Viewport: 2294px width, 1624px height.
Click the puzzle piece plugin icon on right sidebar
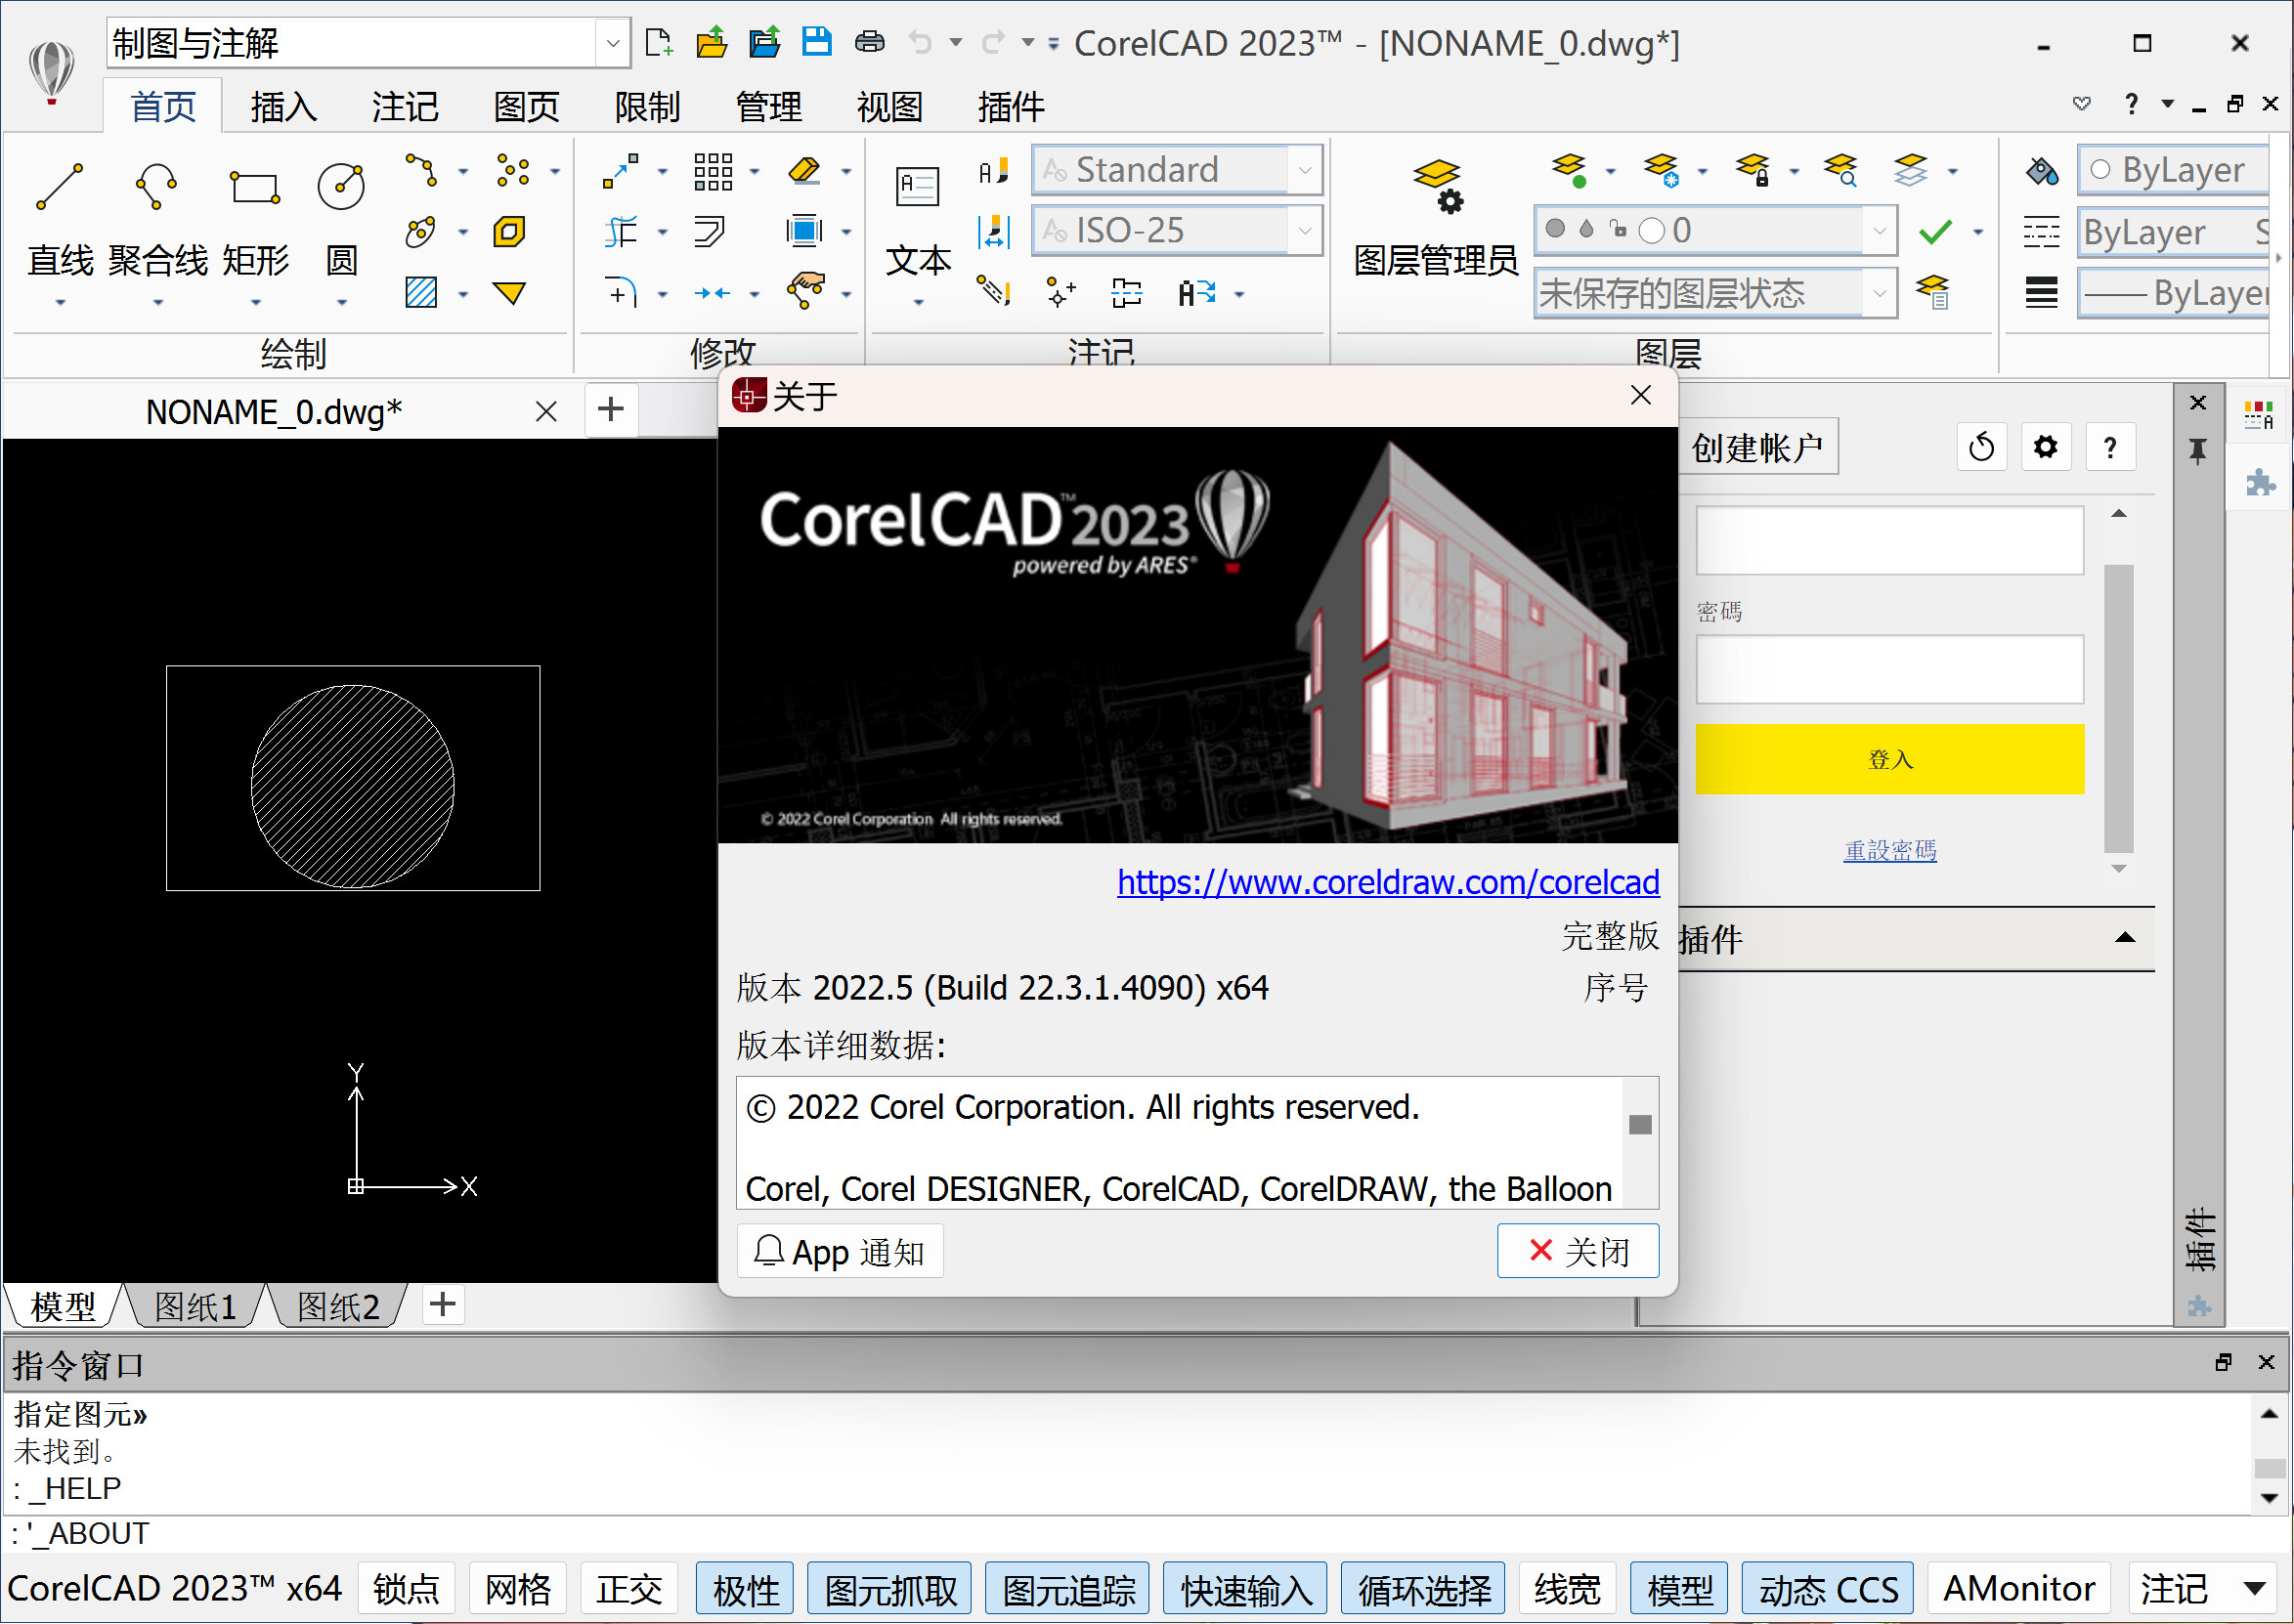pyautogui.click(x=2259, y=484)
